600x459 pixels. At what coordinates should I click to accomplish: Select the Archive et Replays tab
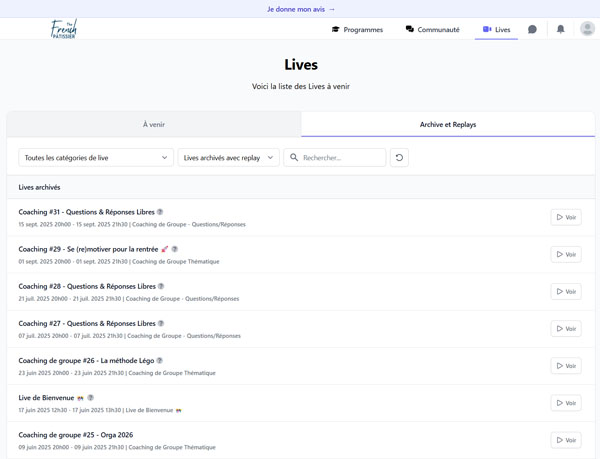coord(447,125)
